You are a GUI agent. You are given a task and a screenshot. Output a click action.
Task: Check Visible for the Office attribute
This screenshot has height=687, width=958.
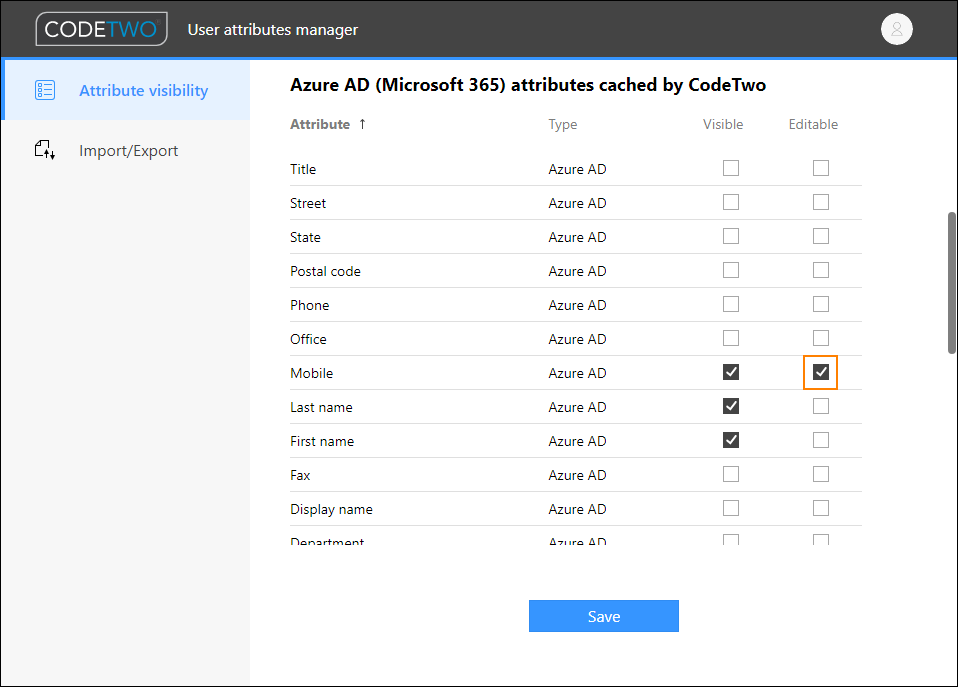click(731, 339)
